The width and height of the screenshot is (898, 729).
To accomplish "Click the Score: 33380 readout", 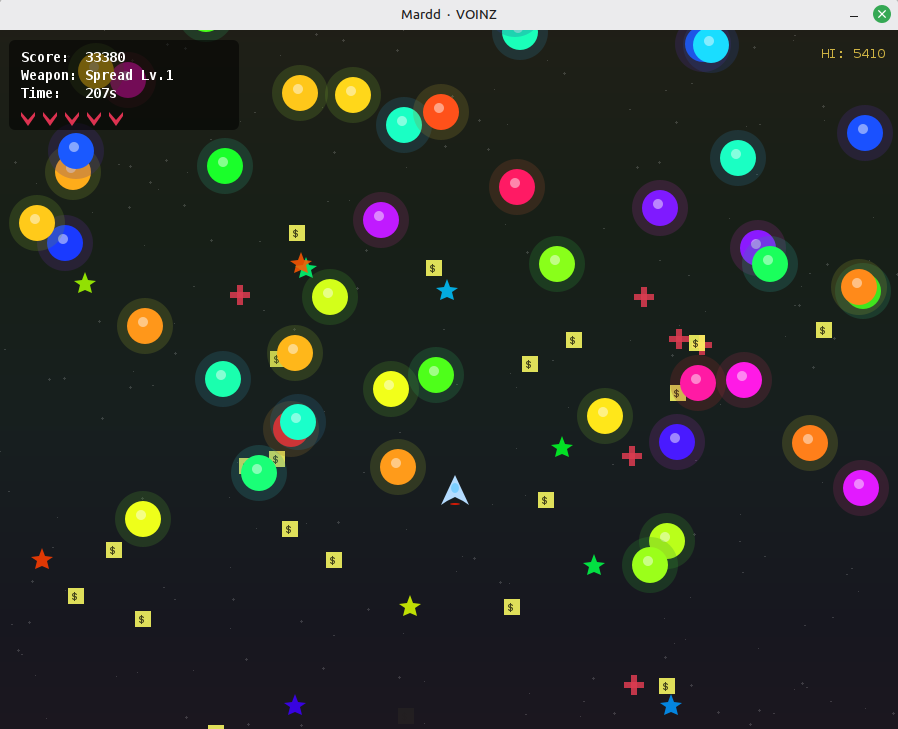I will click(x=73, y=57).
